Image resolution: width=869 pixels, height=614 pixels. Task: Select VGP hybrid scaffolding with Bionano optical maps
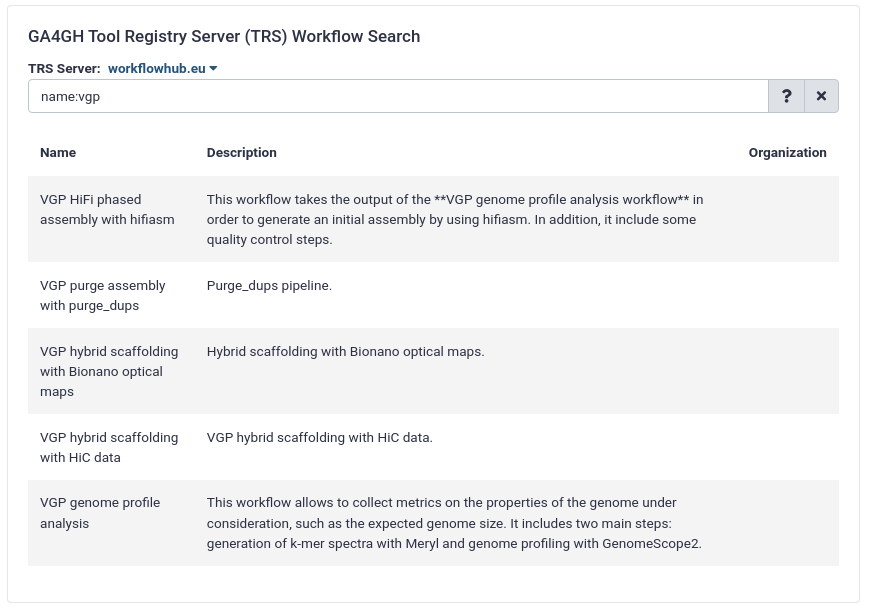coord(109,371)
